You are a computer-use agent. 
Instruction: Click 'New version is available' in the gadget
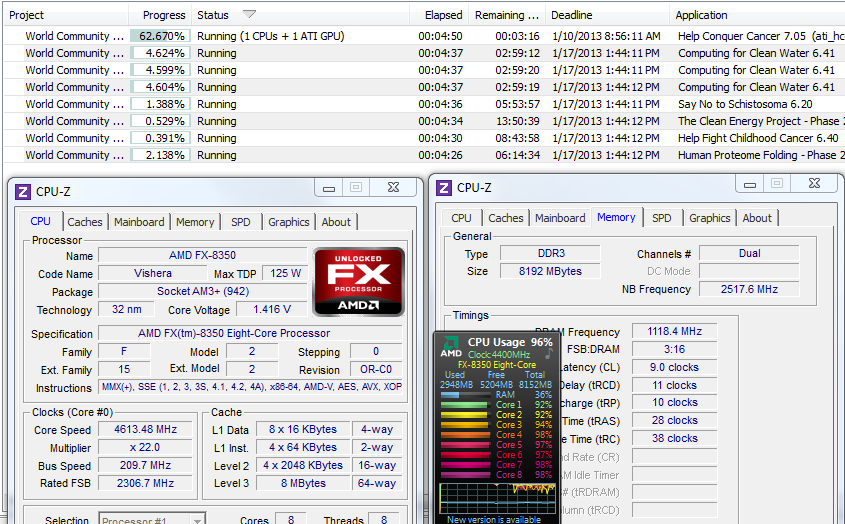pos(494,519)
